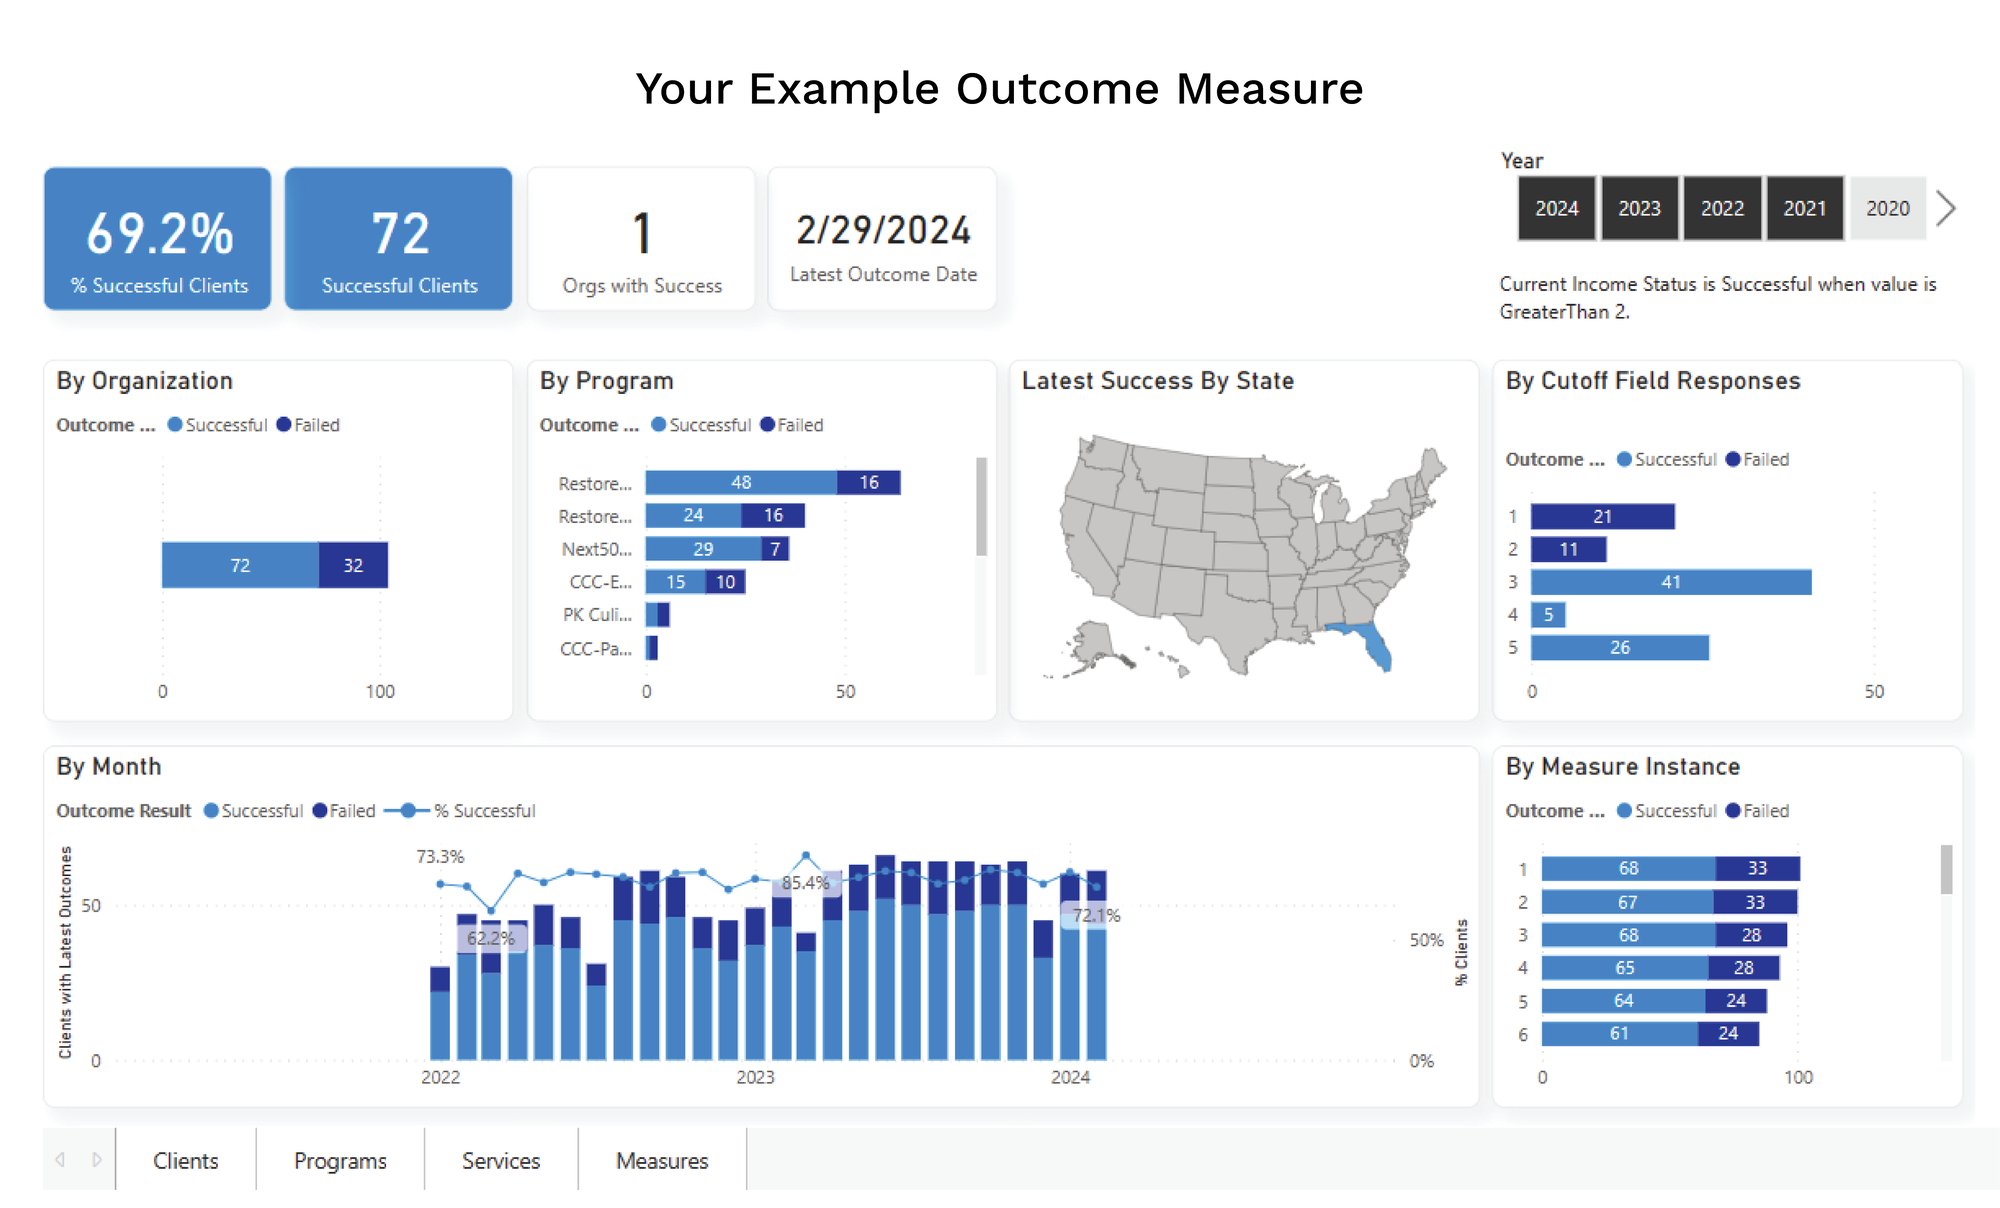The image size is (2000, 1208).
Task: Click the 72 Successful Clients card
Action: 399,238
